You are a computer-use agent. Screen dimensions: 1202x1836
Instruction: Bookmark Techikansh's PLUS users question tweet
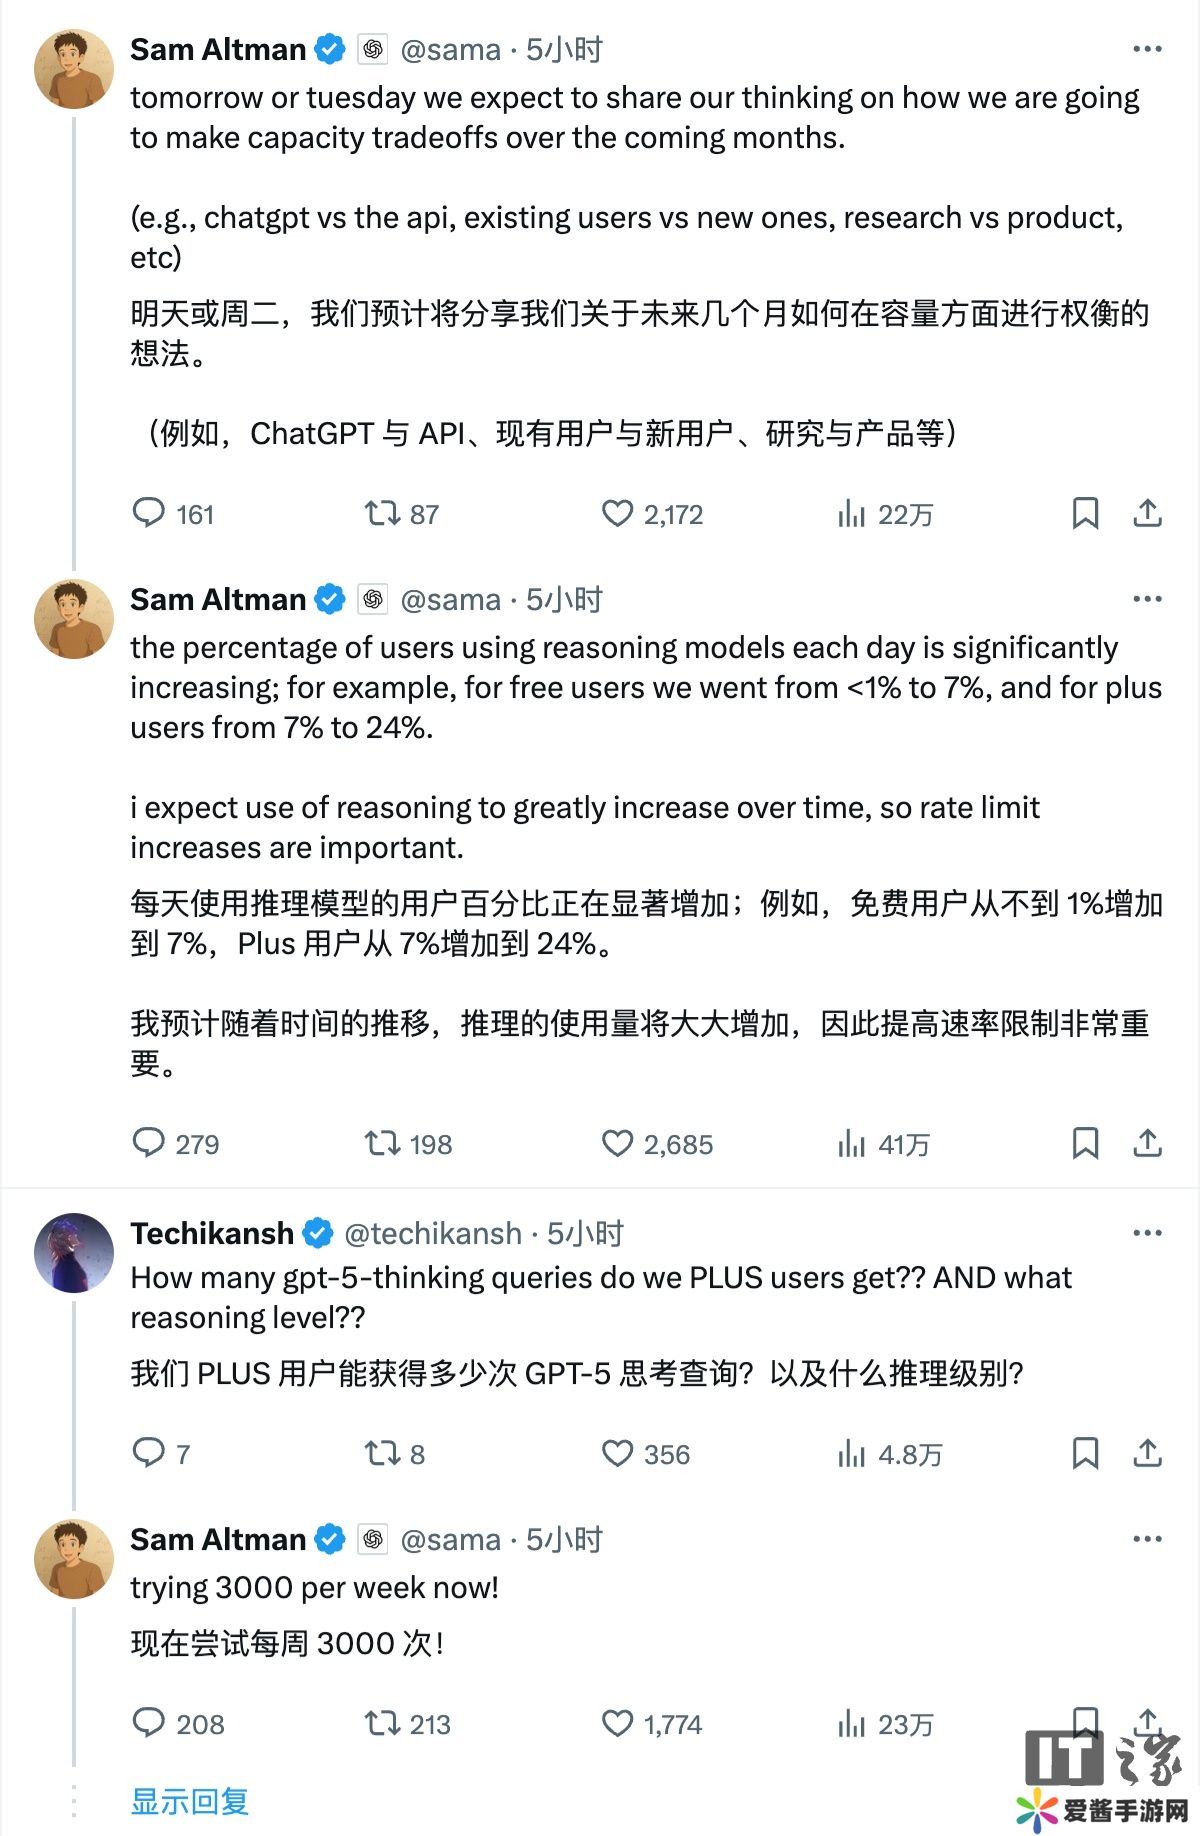click(1085, 1453)
